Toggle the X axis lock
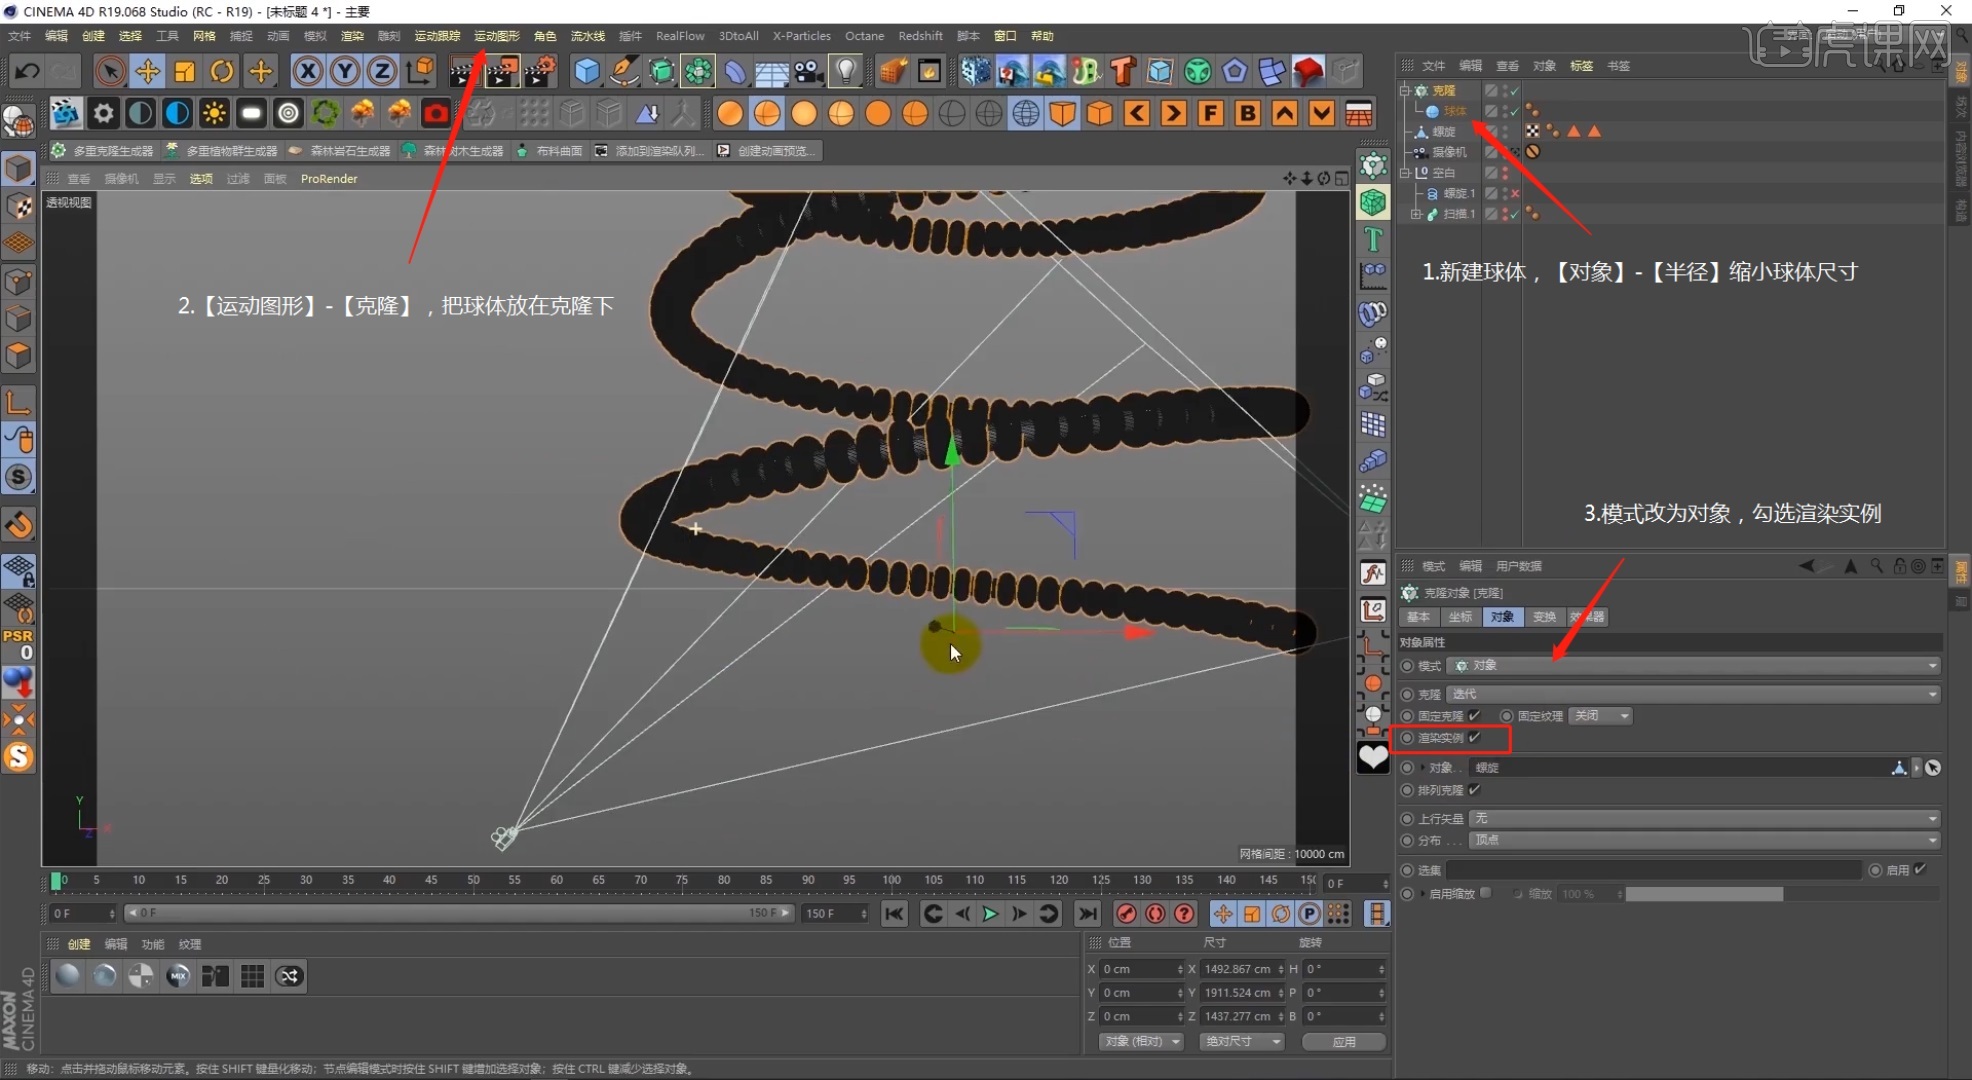 point(308,71)
